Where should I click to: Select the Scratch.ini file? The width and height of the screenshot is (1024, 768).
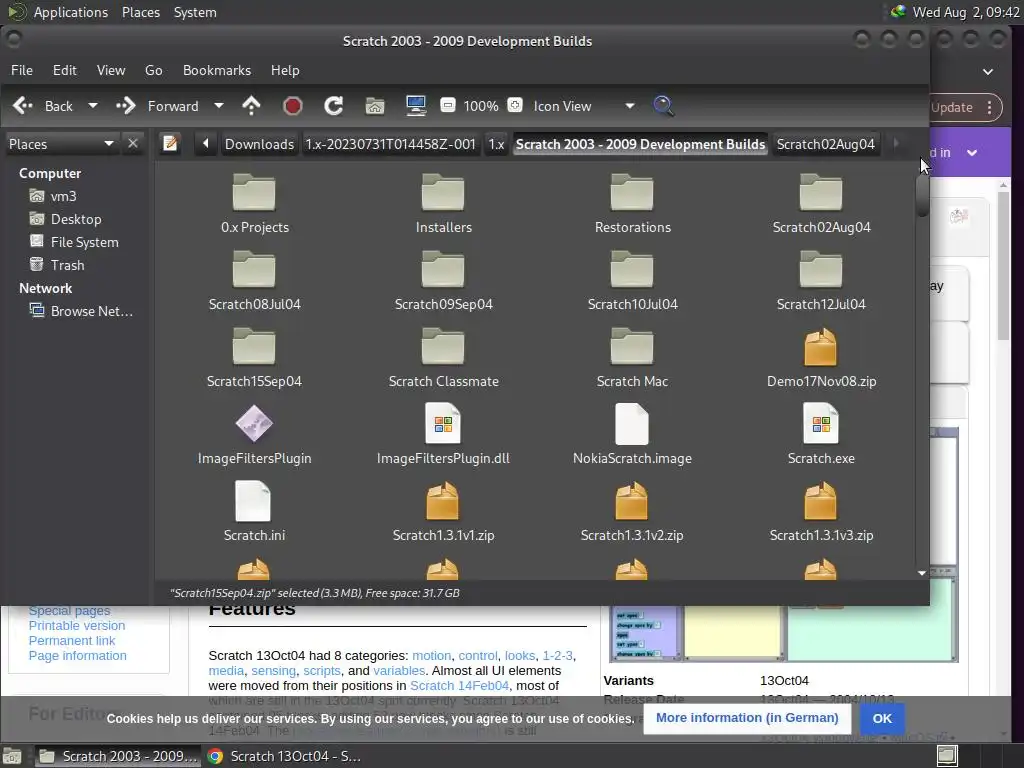tap(255, 512)
